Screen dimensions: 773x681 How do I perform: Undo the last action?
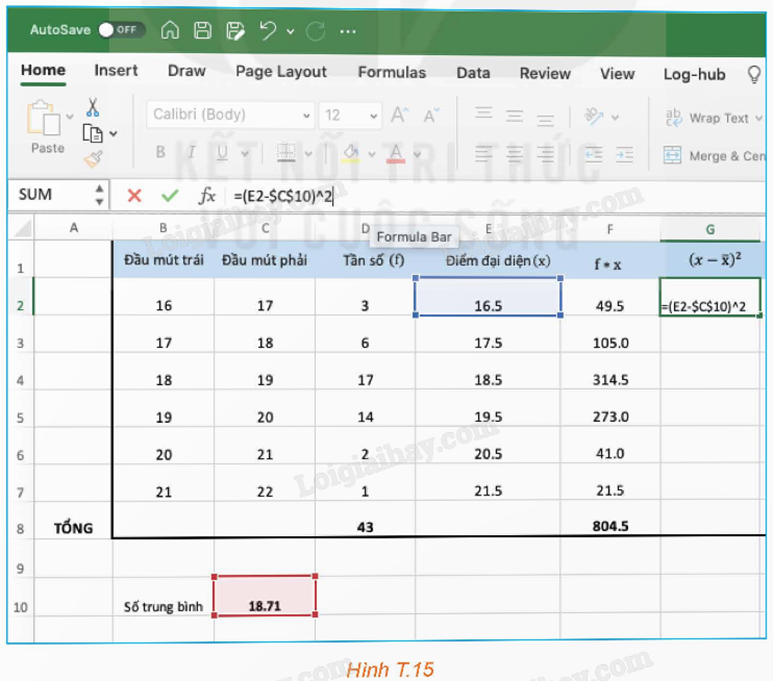(x=268, y=31)
